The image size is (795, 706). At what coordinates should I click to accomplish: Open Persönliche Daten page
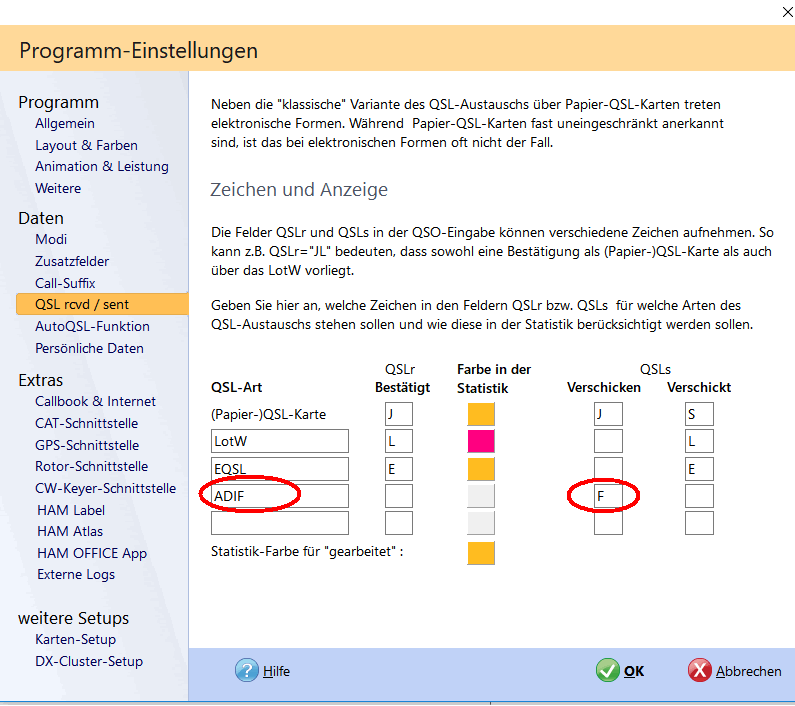[89, 348]
